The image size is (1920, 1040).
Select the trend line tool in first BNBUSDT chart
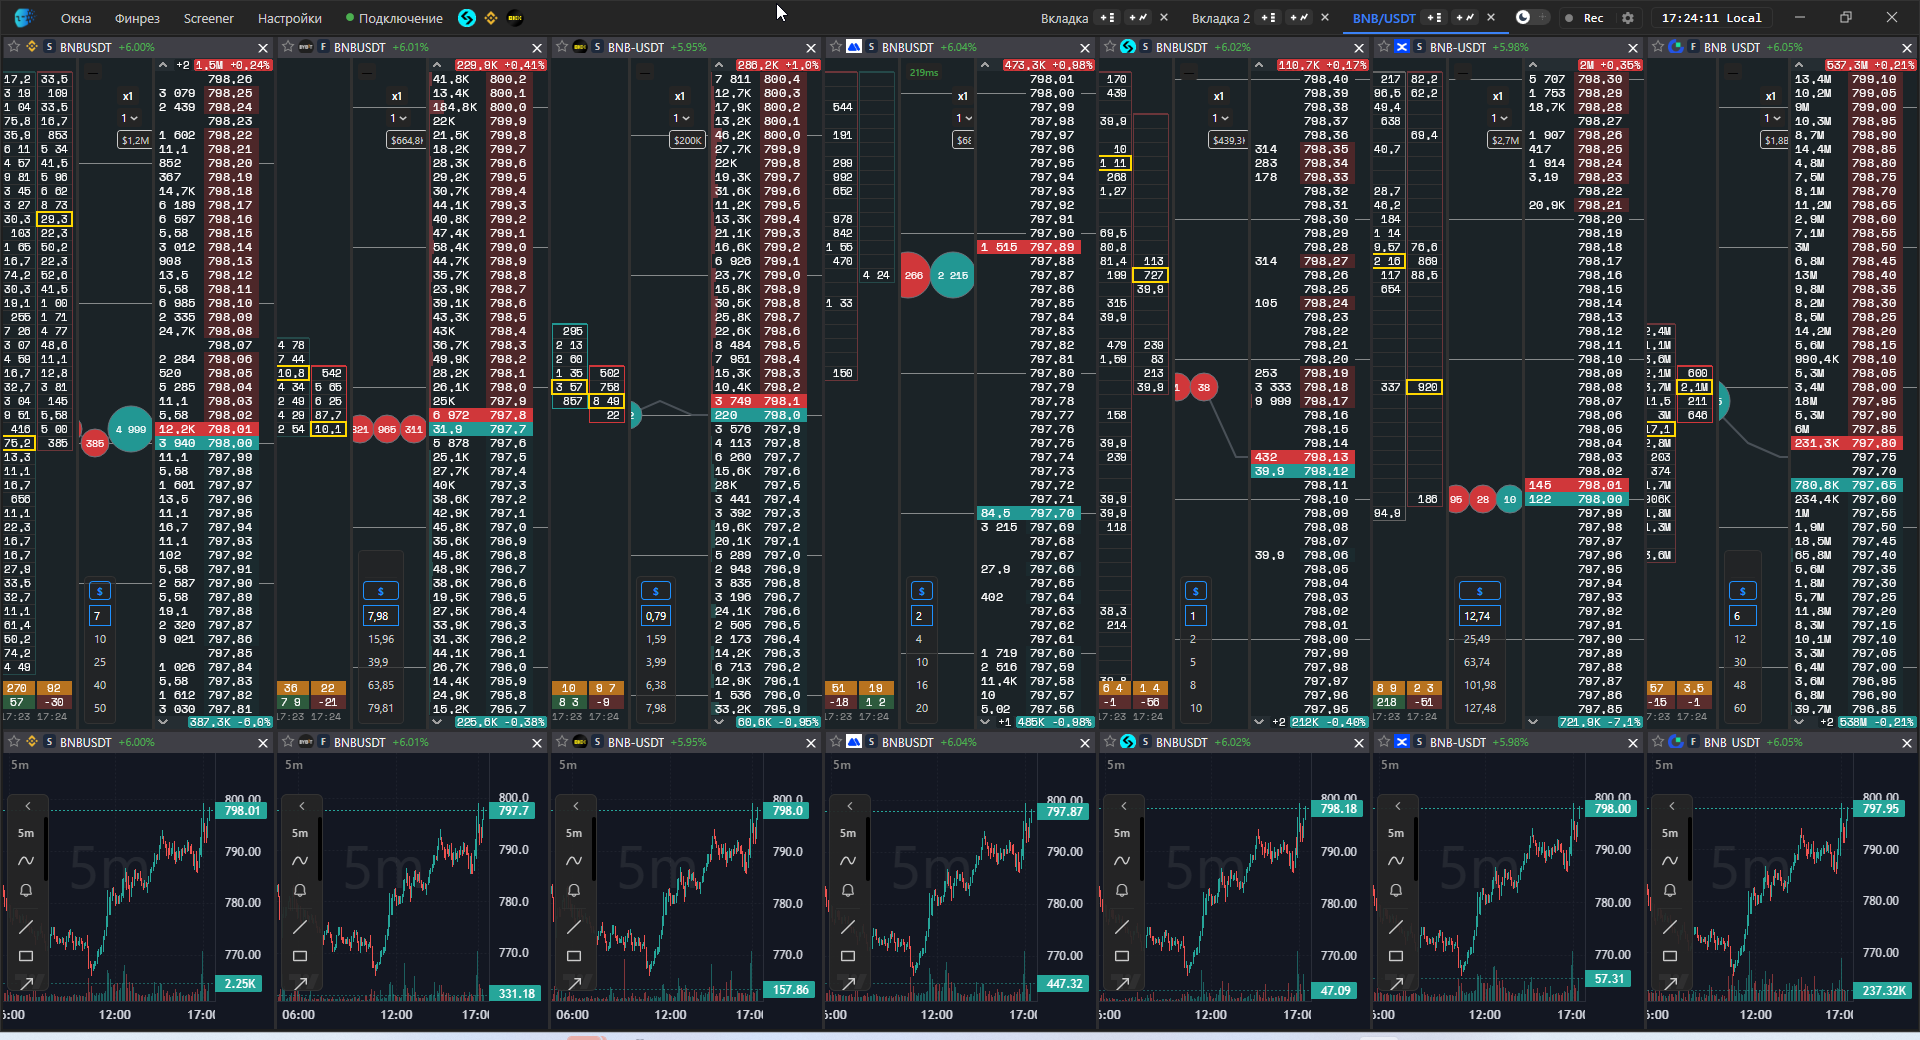click(26, 927)
